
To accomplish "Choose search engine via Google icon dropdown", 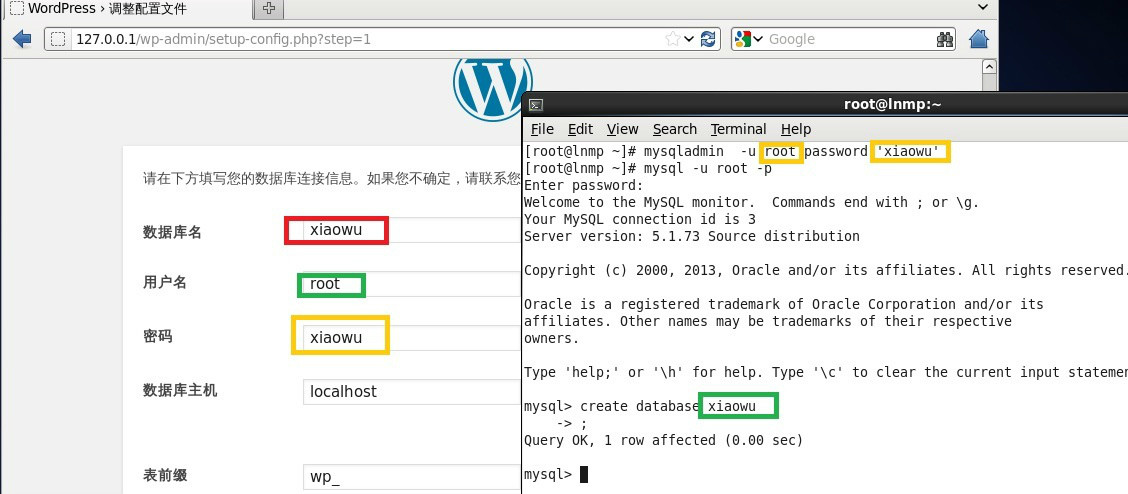I will pos(749,39).
